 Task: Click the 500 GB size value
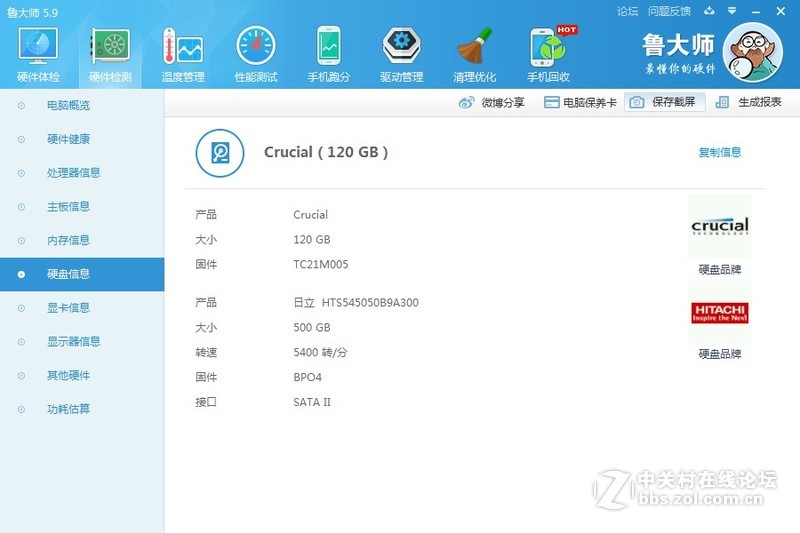312,327
